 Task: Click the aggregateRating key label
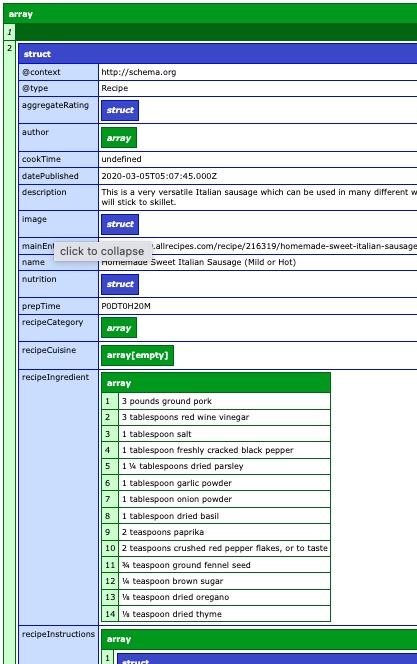point(55,105)
